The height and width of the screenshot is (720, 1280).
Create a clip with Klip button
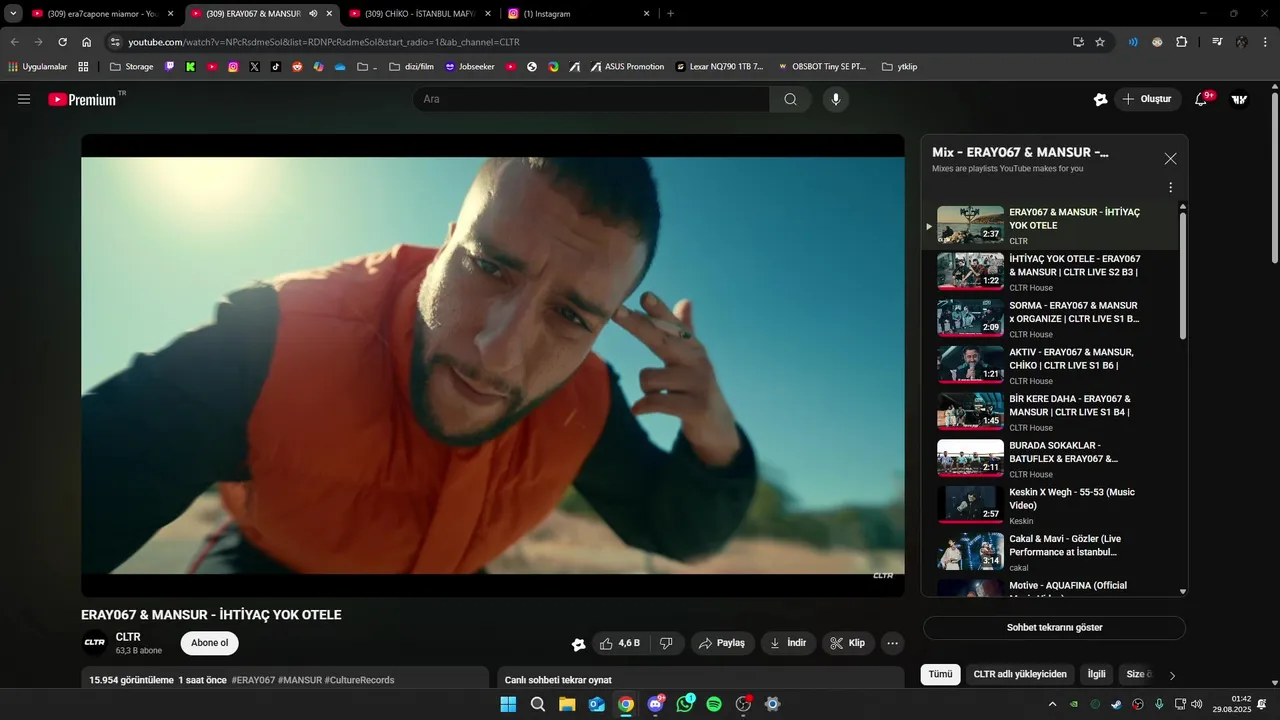pos(848,643)
